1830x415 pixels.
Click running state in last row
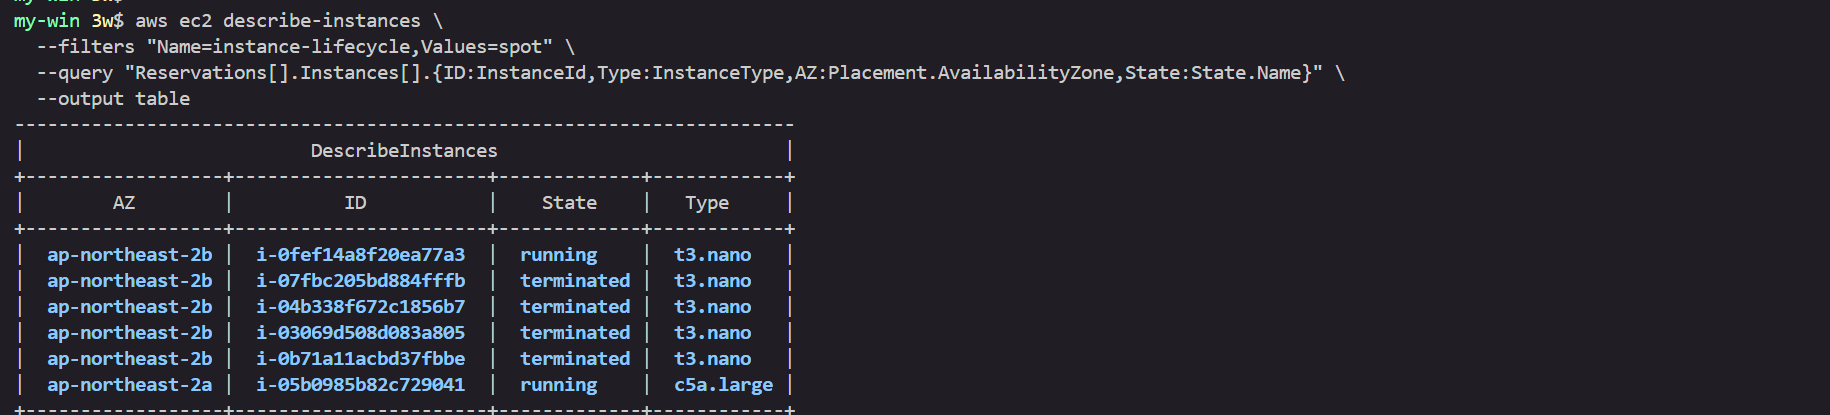coord(558,385)
